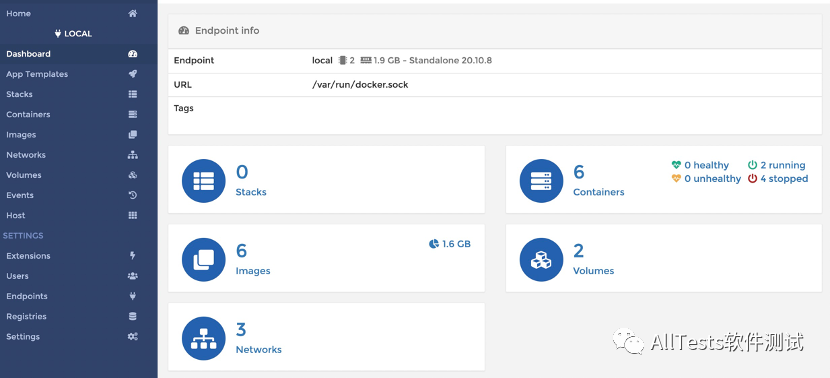The height and width of the screenshot is (378, 830).
Task: Click the pie chart icon beside 1.6 GB
Action: point(434,244)
